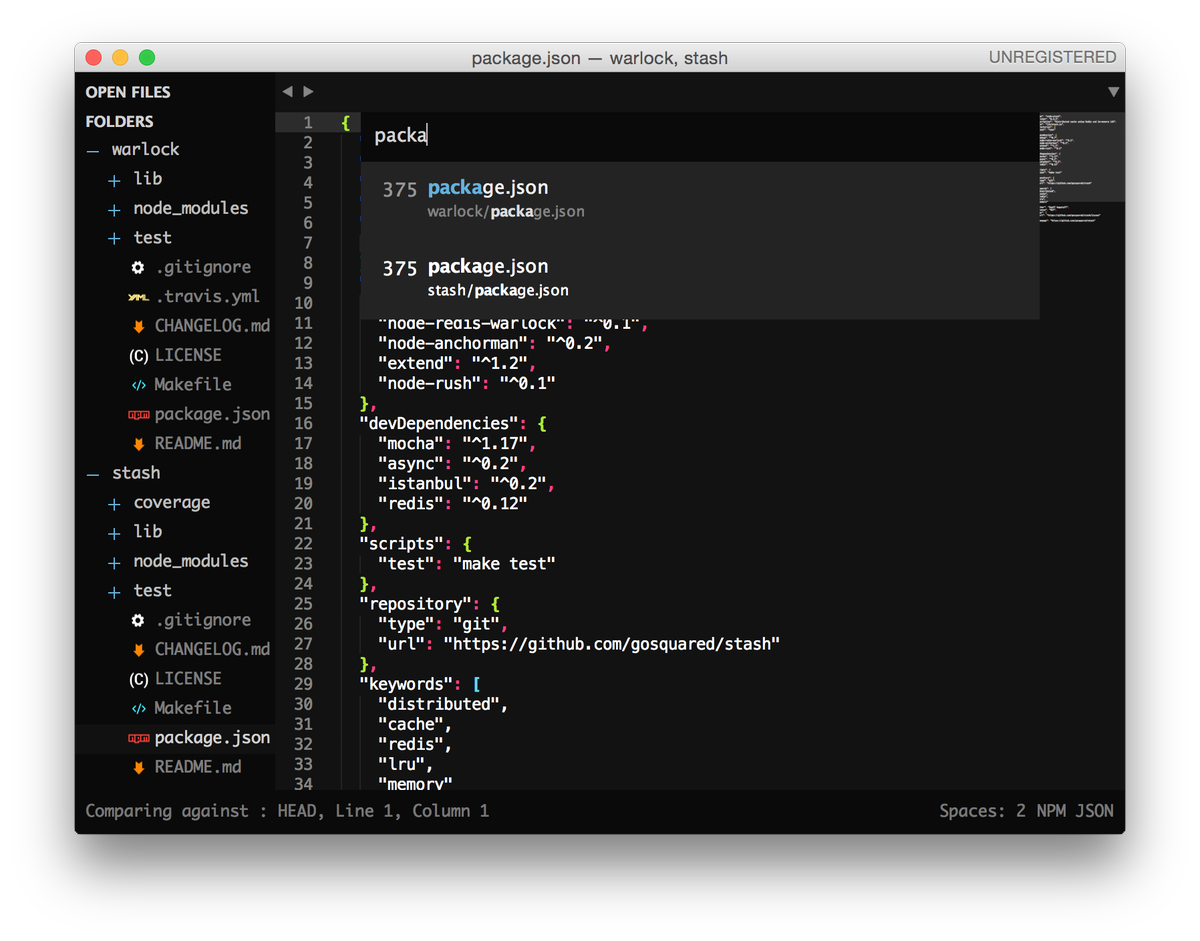This screenshot has width=1200, height=941.
Task: Open stash README.md file
Action: 198,767
